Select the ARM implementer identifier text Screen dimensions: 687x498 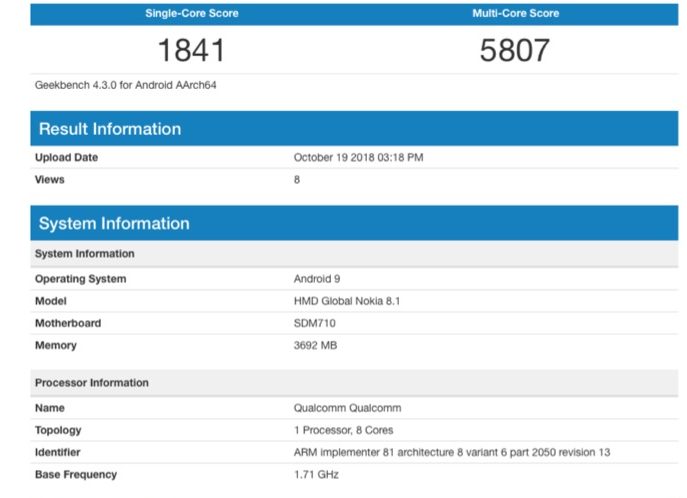tap(452, 452)
